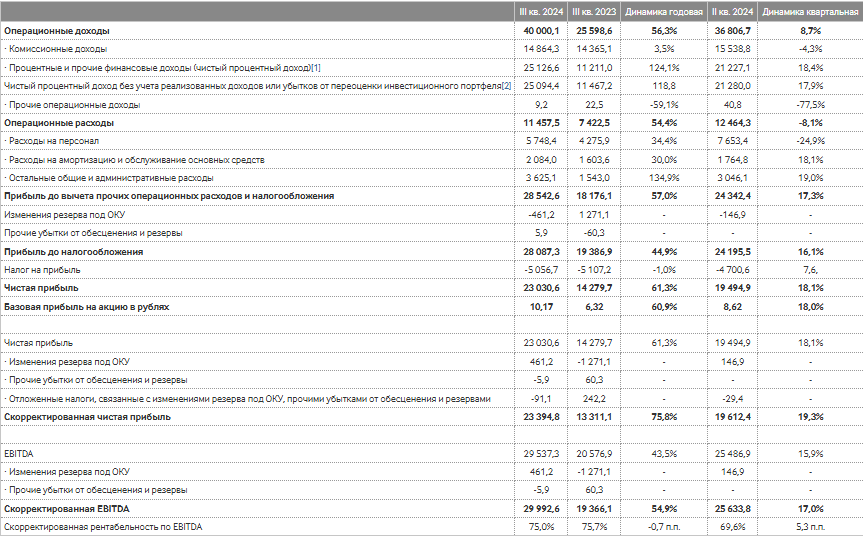Click -77,5% quarterly dynamics value
This screenshot has width=863, height=537.
810,105
